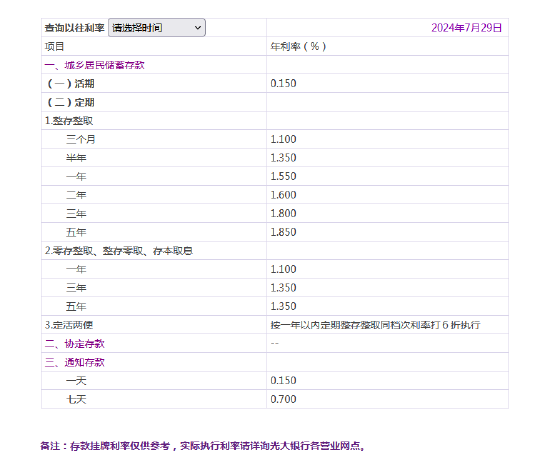Click the （一）活期 row label
The image size is (550, 470).
pyautogui.click(x=70, y=83)
